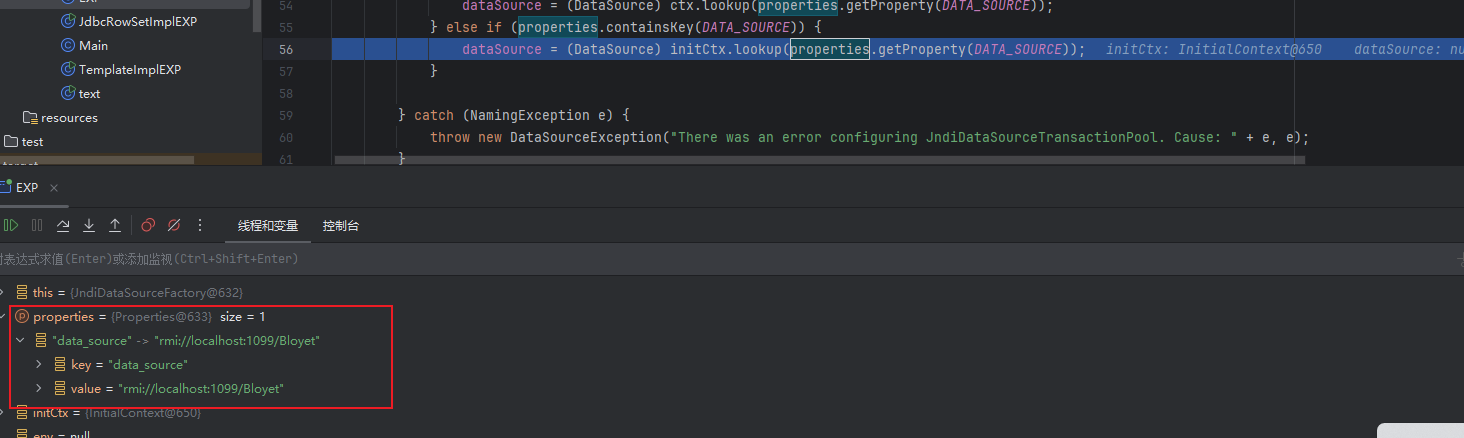This screenshot has width=1464, height=438.
Task: Toggle mute breakpoints slashed circle icon
Action: [174, 226]
